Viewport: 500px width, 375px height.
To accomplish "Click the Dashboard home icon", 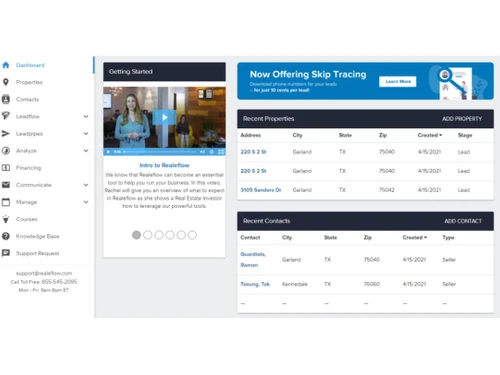I will point(6,65).
